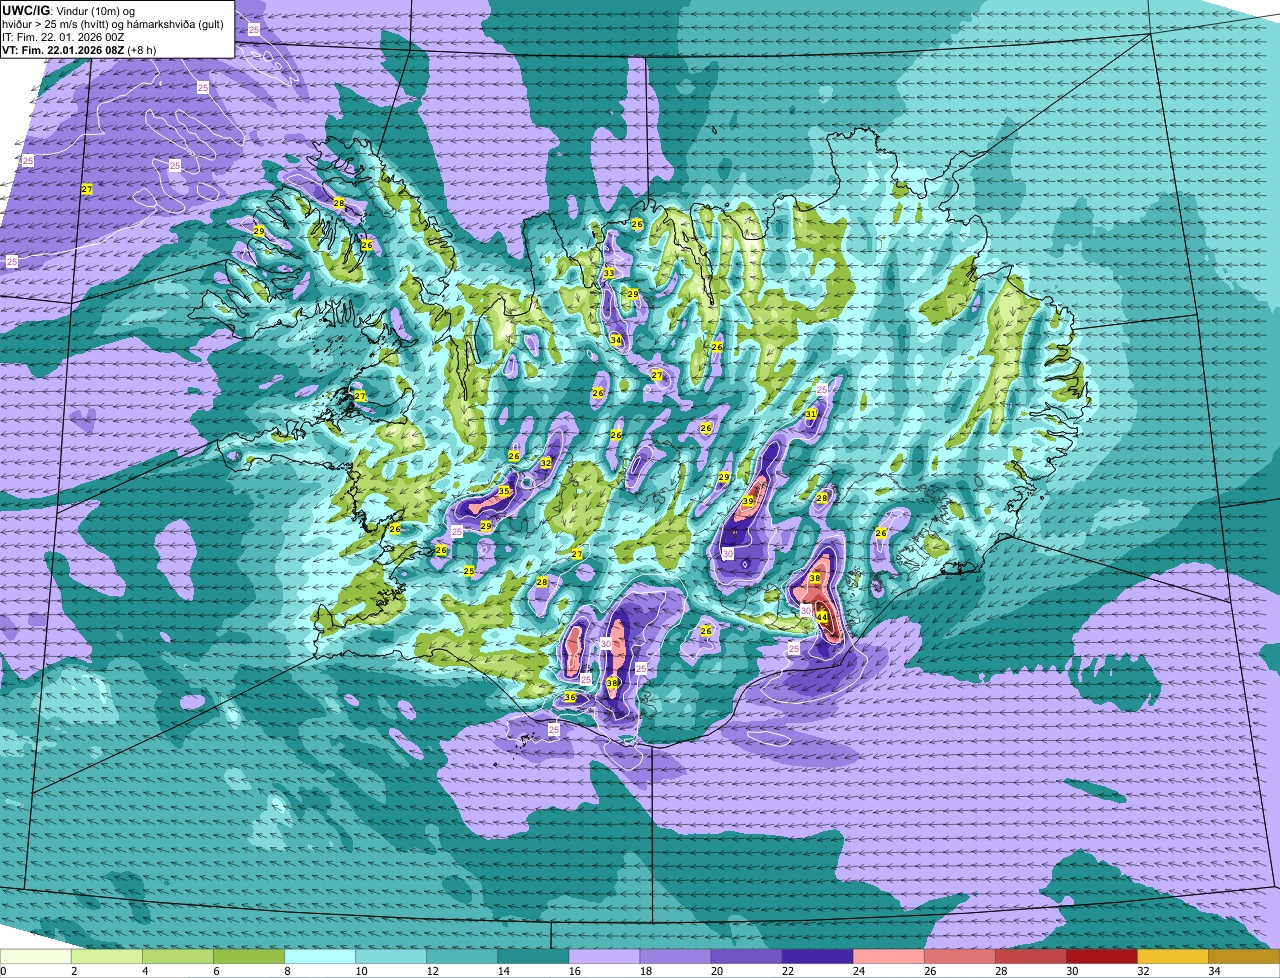This screenshot has width=1280, height=978.
Task: Click the 8–10 m/s pale cyan legend swatch
Action: coord(320,956)
